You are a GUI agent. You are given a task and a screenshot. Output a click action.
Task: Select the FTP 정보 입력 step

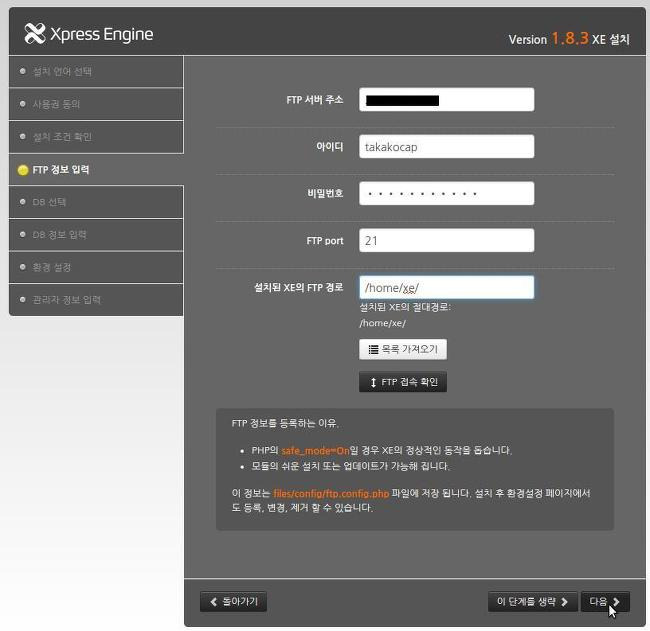96,170
